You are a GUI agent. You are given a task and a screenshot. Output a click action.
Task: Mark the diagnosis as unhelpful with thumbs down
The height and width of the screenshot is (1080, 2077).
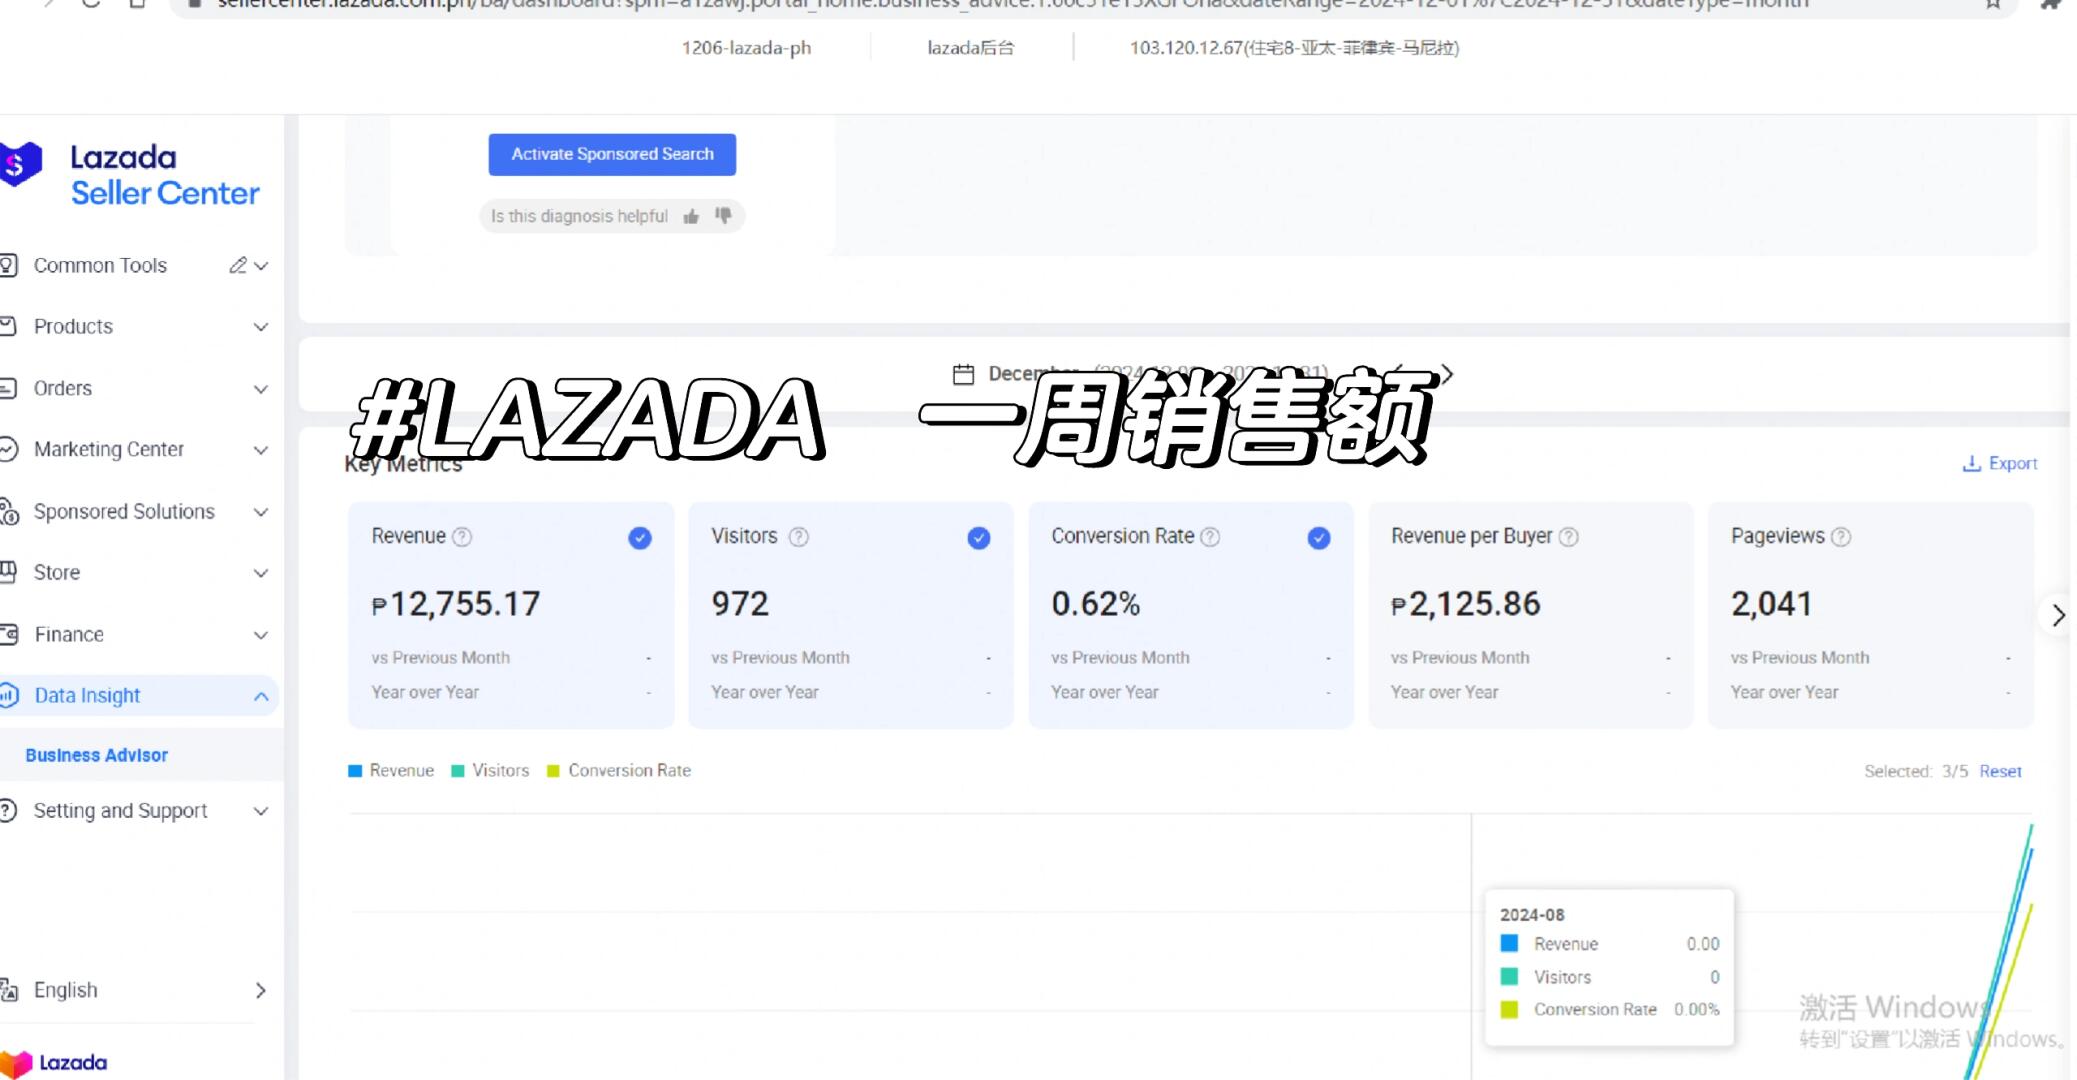(x=723, y=215)
